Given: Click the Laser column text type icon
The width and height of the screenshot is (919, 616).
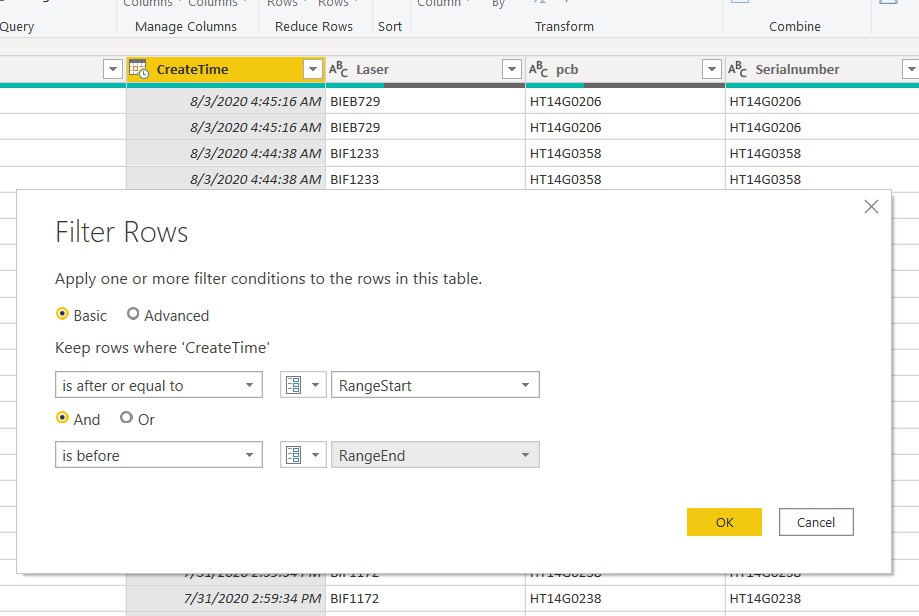Looking at the screenshot, I should 338,69.
